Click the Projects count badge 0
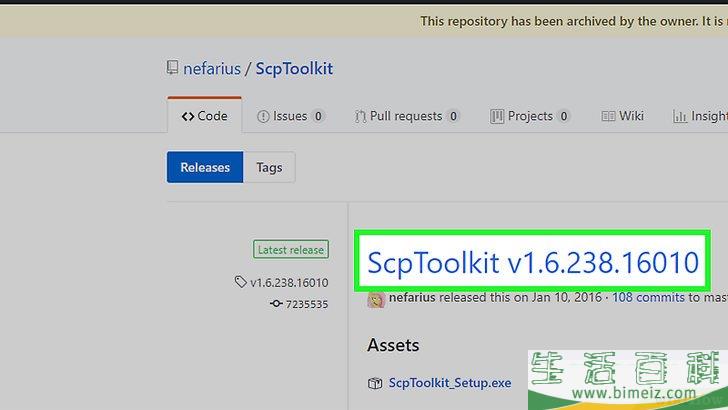728x410 pixels. (564, 116)
